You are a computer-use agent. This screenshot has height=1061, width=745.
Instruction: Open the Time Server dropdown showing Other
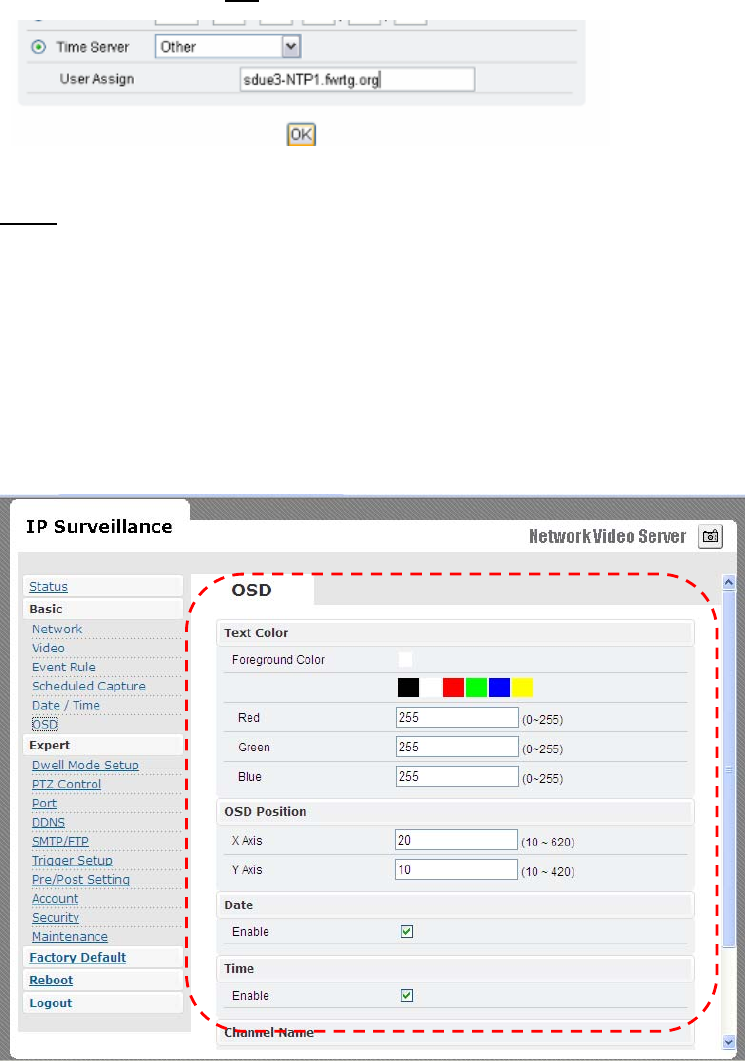(x=227, y=47)
